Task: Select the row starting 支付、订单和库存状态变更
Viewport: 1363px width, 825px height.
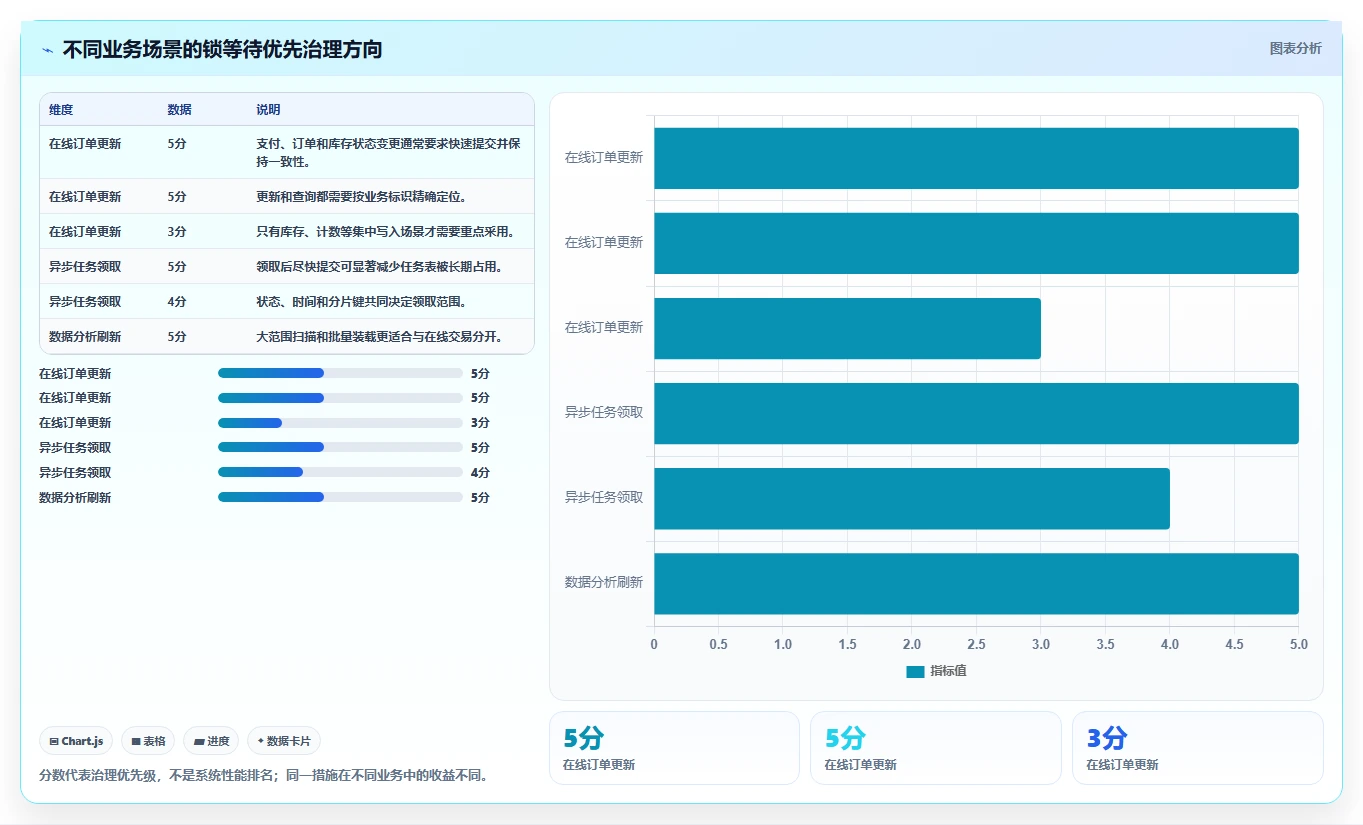Action: coord(287,152)
